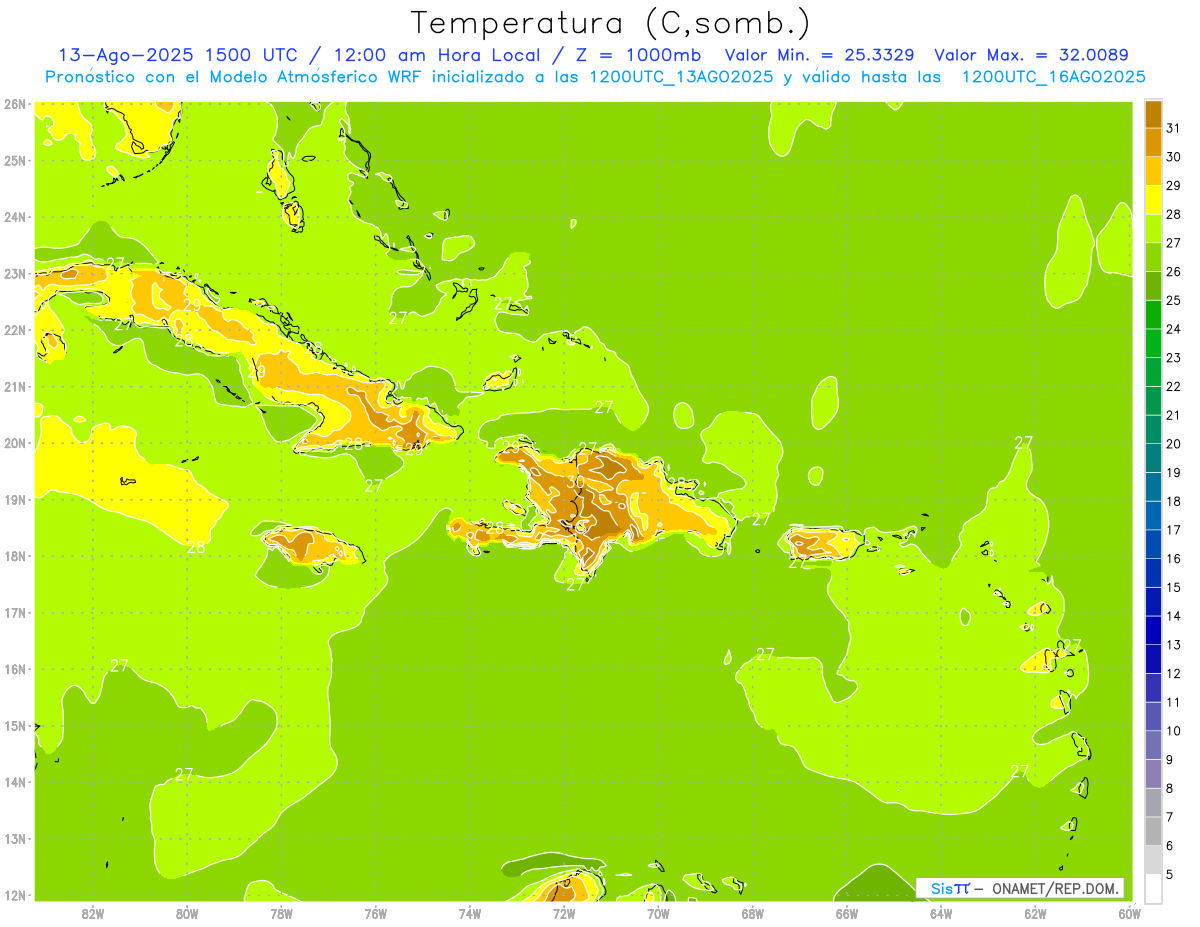Click the "Valor Max. = 32.0089" text
This screenshot has height=927, width=1200.
(x=1031, y=55)
